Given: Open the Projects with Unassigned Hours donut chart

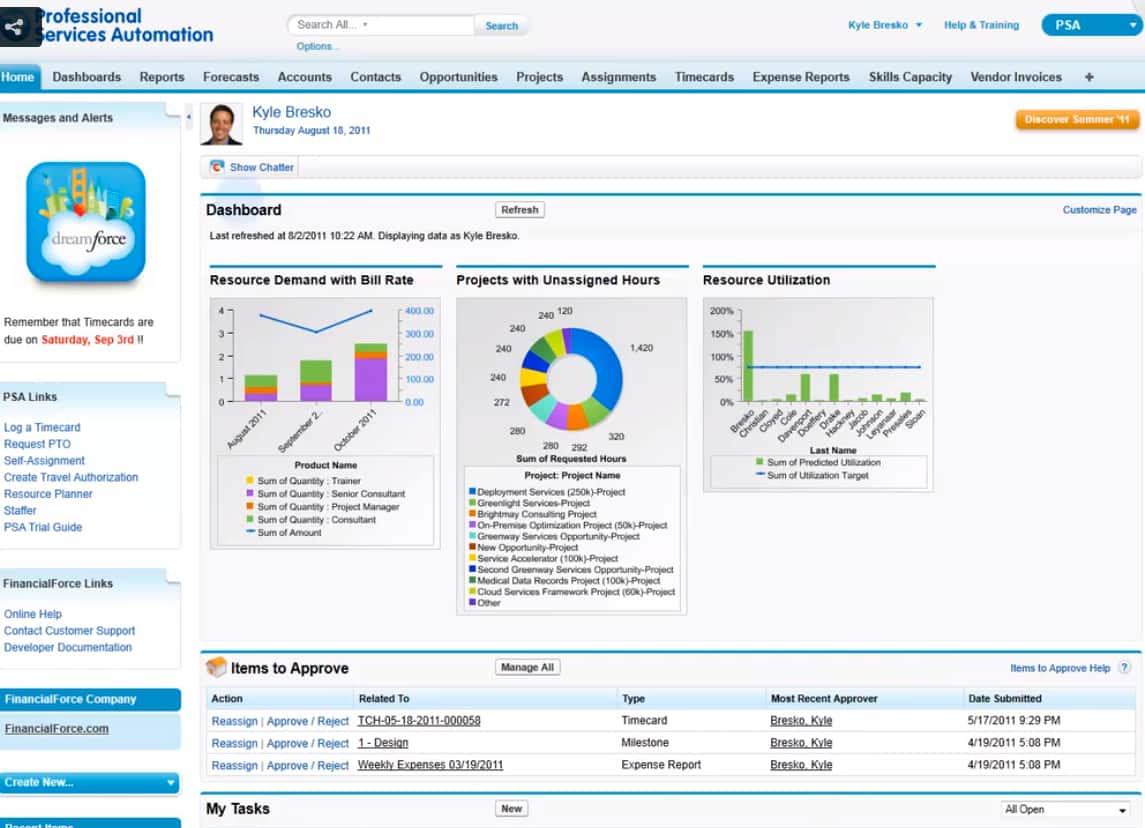Looking at the screenshot, I should click(x=571, y=456).
